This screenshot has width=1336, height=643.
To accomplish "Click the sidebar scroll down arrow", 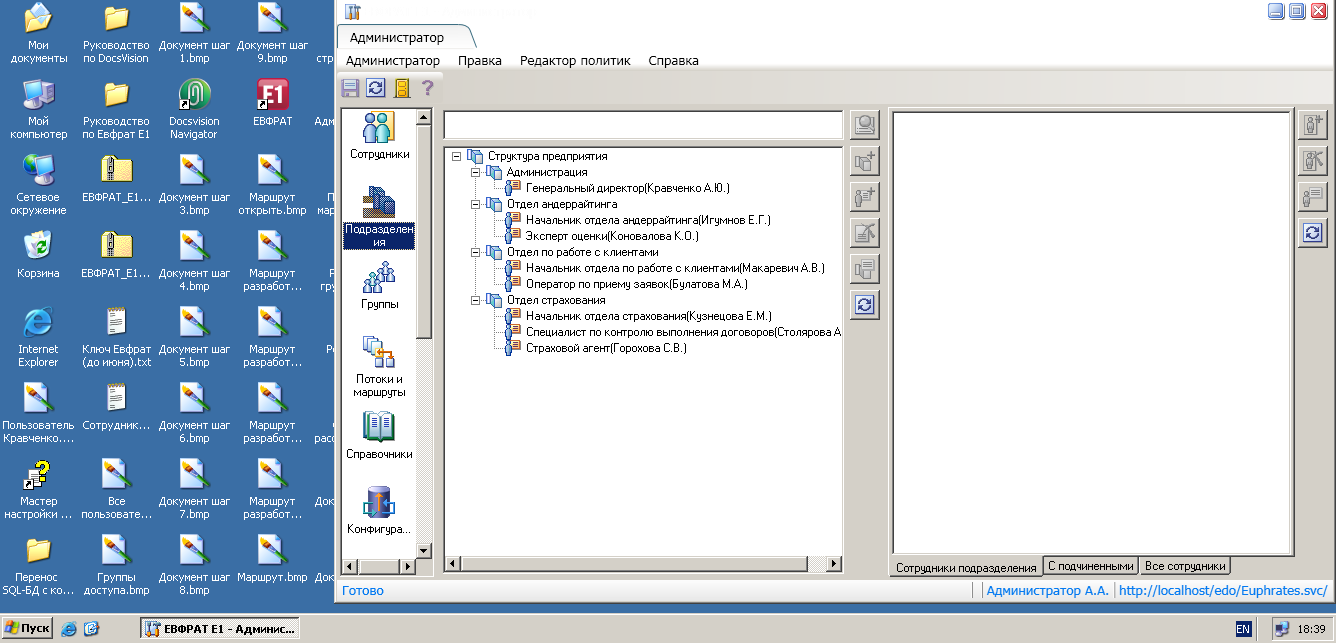I will (424, 550).
